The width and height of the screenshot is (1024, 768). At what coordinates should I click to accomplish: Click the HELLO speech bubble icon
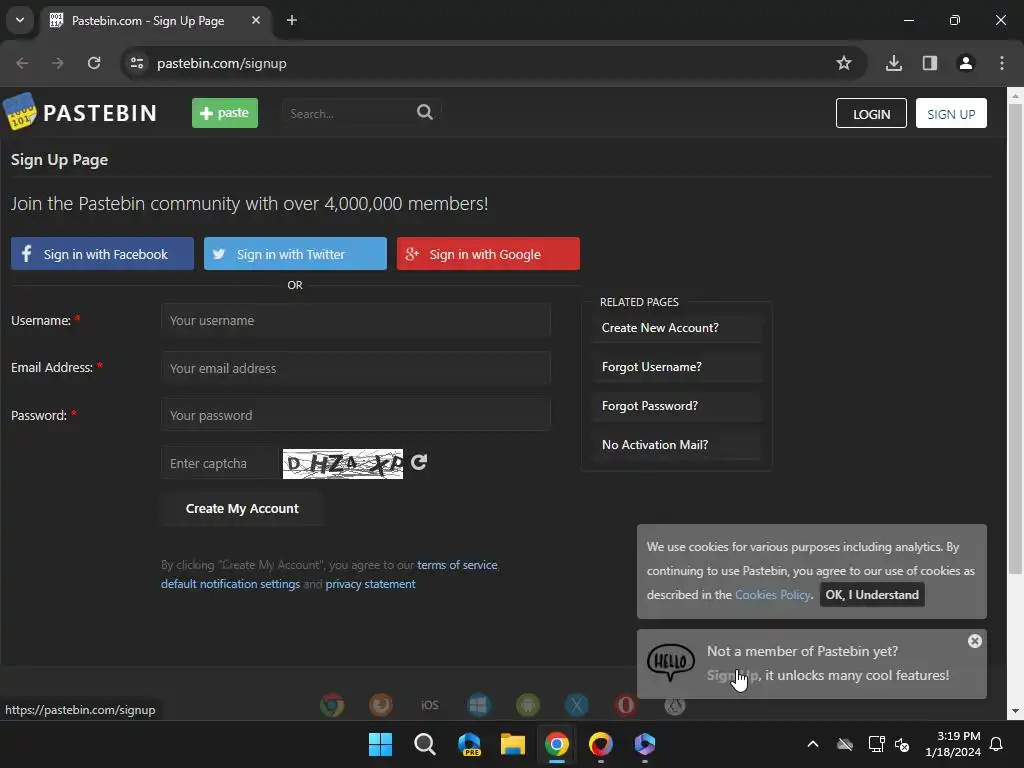pos(671,662)
